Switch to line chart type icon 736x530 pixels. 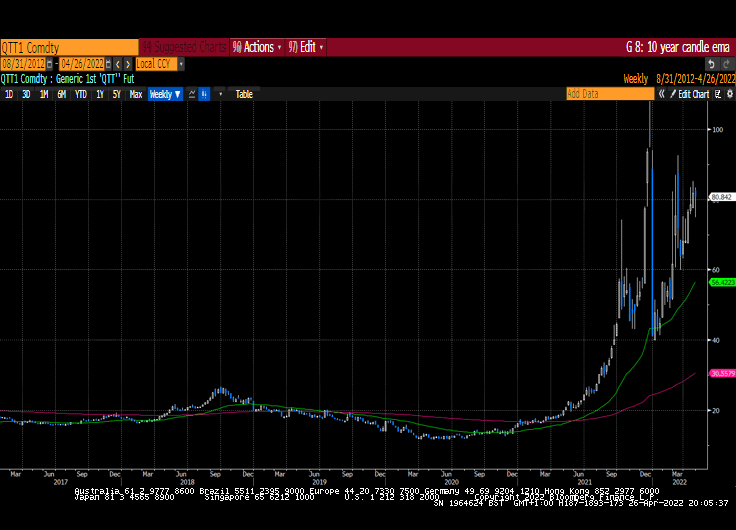pyautogui.click(x=192, y=94)
